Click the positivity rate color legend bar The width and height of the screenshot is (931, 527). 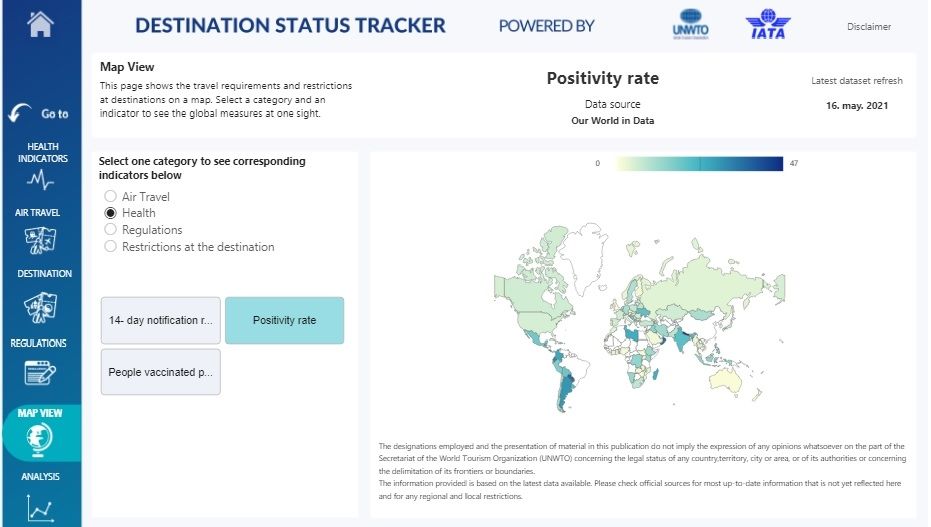point(699,164)
